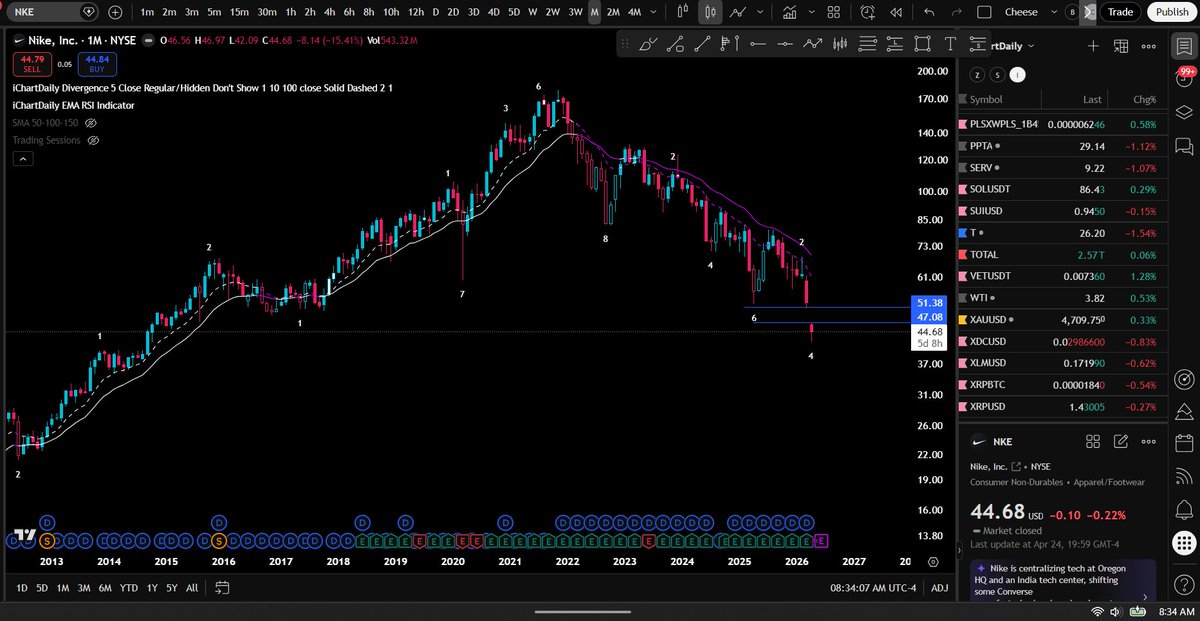Select the zigzag path drawing tool
This screenshot has height=621, width=1200.
813,44
